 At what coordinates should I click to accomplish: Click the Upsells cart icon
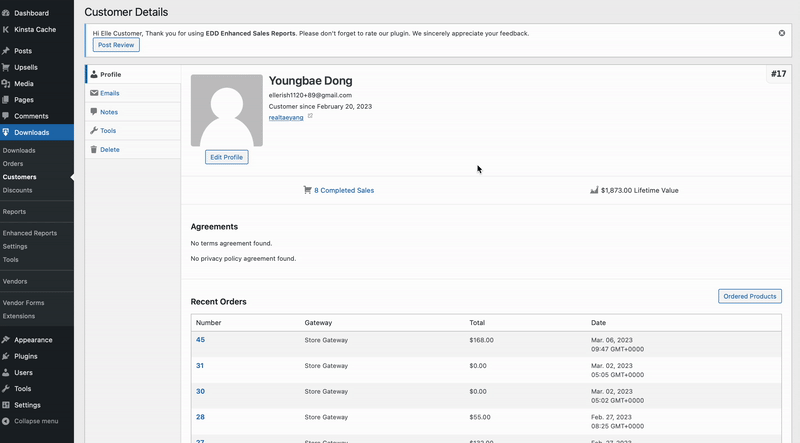(x=6, y=67)
